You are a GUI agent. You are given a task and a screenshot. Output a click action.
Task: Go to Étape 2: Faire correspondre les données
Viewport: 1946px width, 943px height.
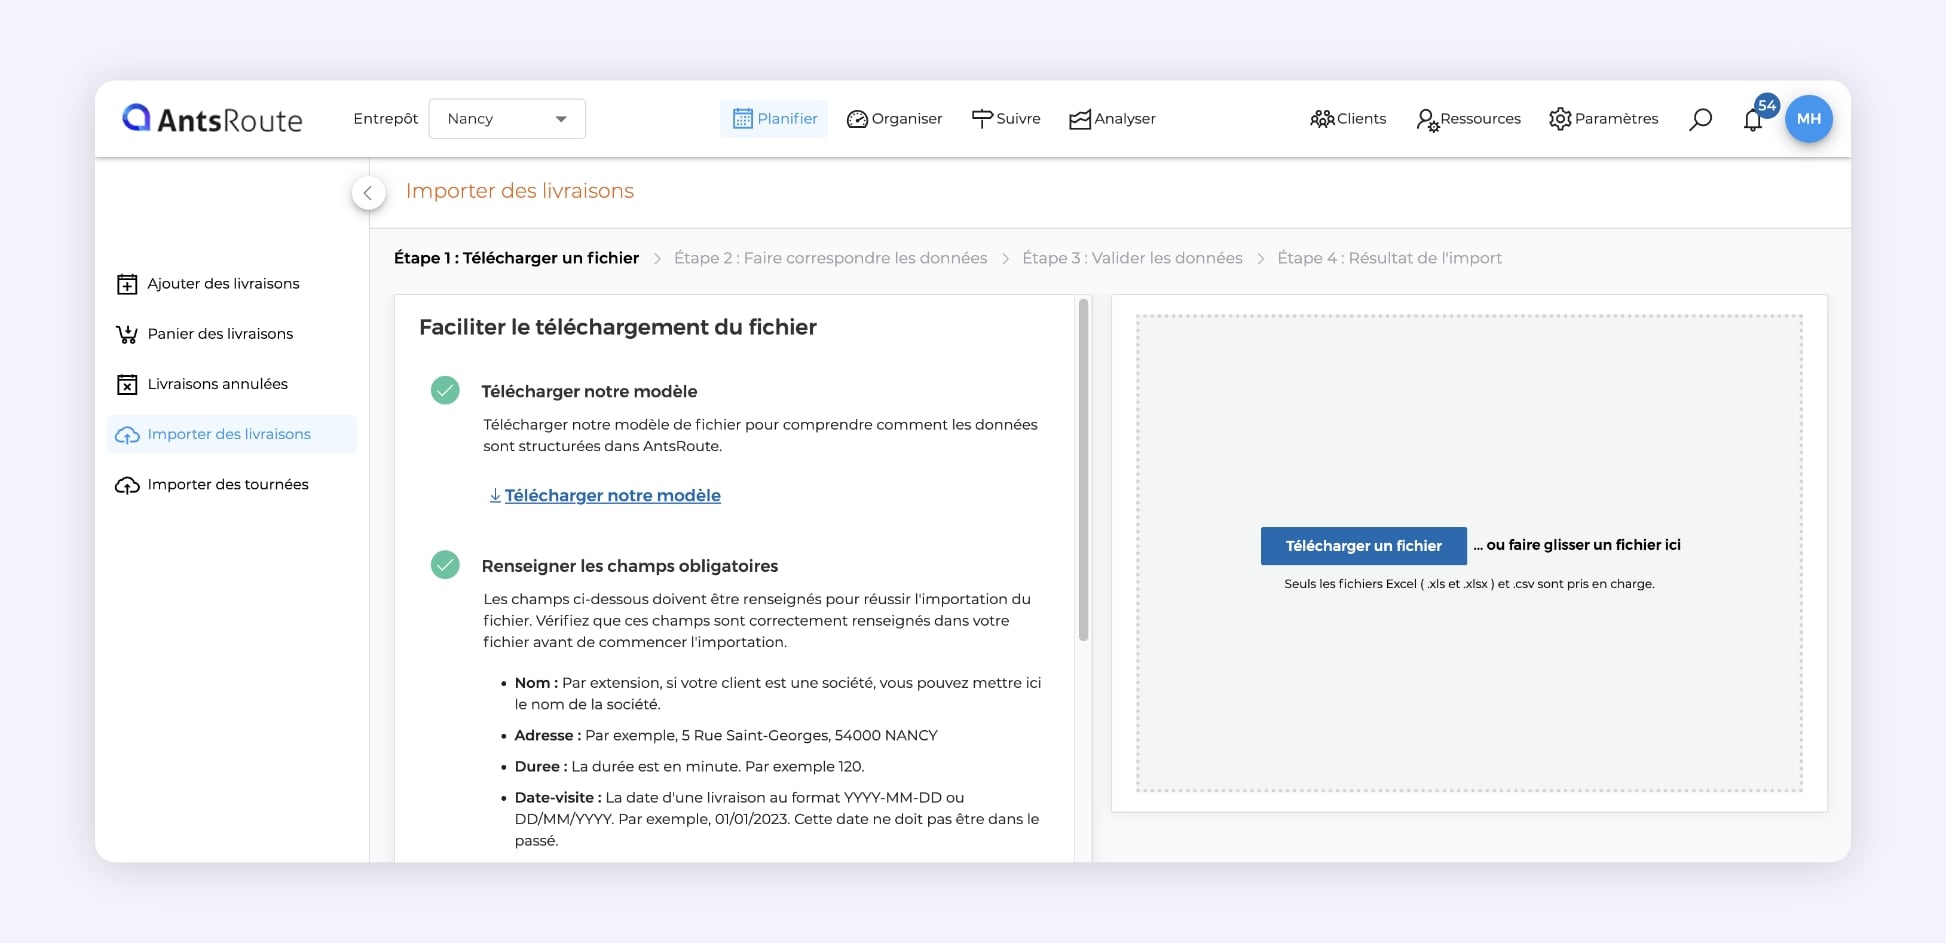[x=830, y=258]
